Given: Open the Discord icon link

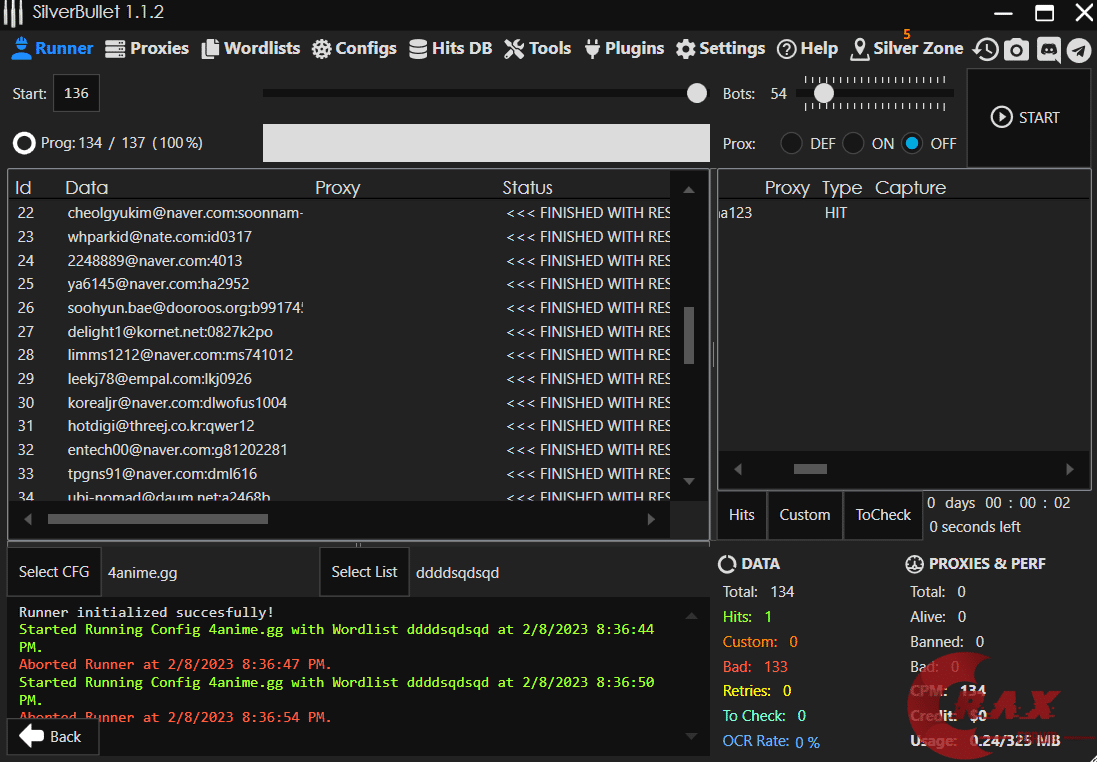Looking at the screenshot, I should pos(1048,50).
